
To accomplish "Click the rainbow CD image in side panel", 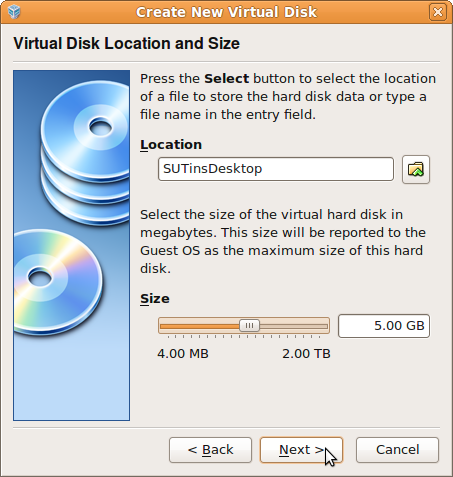I will (57, 282).
